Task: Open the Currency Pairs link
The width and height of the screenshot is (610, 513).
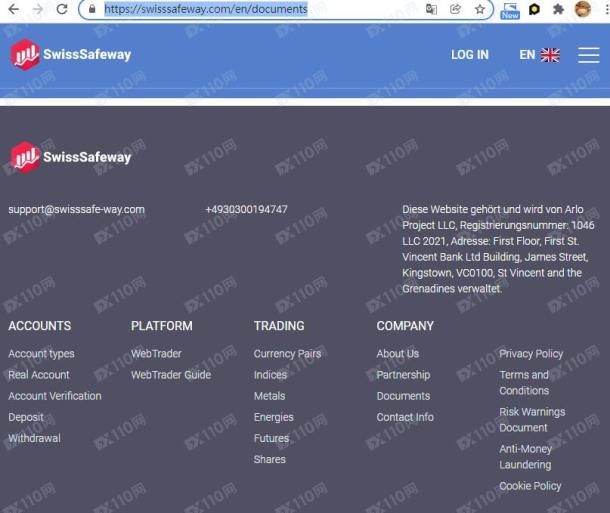Action: coord(287,354)
